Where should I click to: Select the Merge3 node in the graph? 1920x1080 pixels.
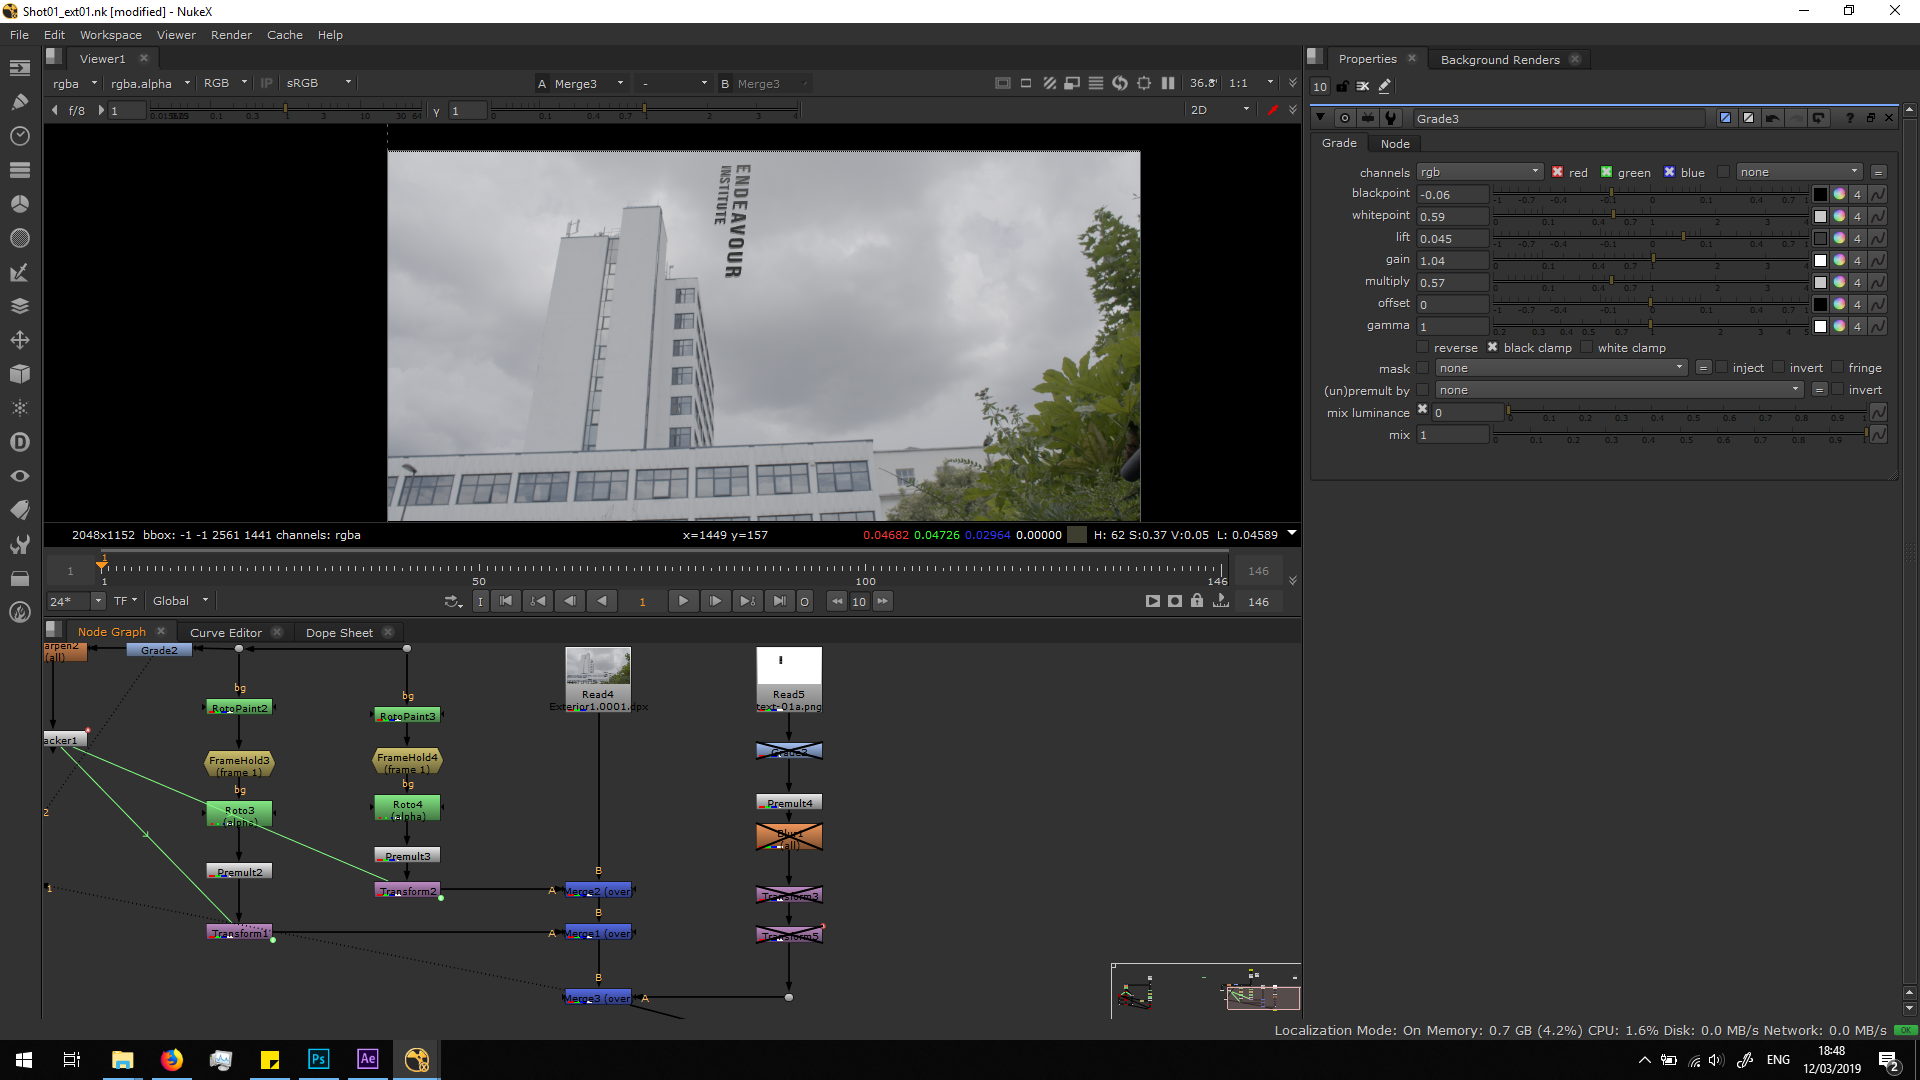point(597,998)
